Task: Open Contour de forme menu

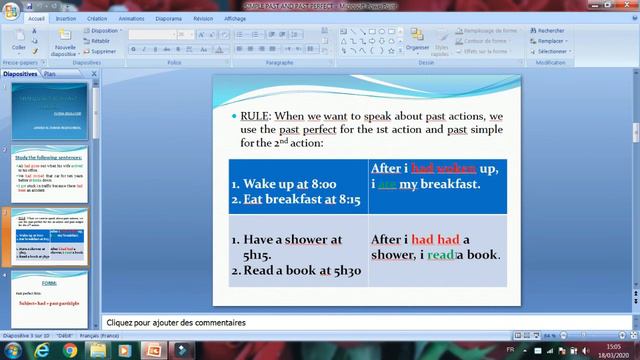Action: (483, 41)
